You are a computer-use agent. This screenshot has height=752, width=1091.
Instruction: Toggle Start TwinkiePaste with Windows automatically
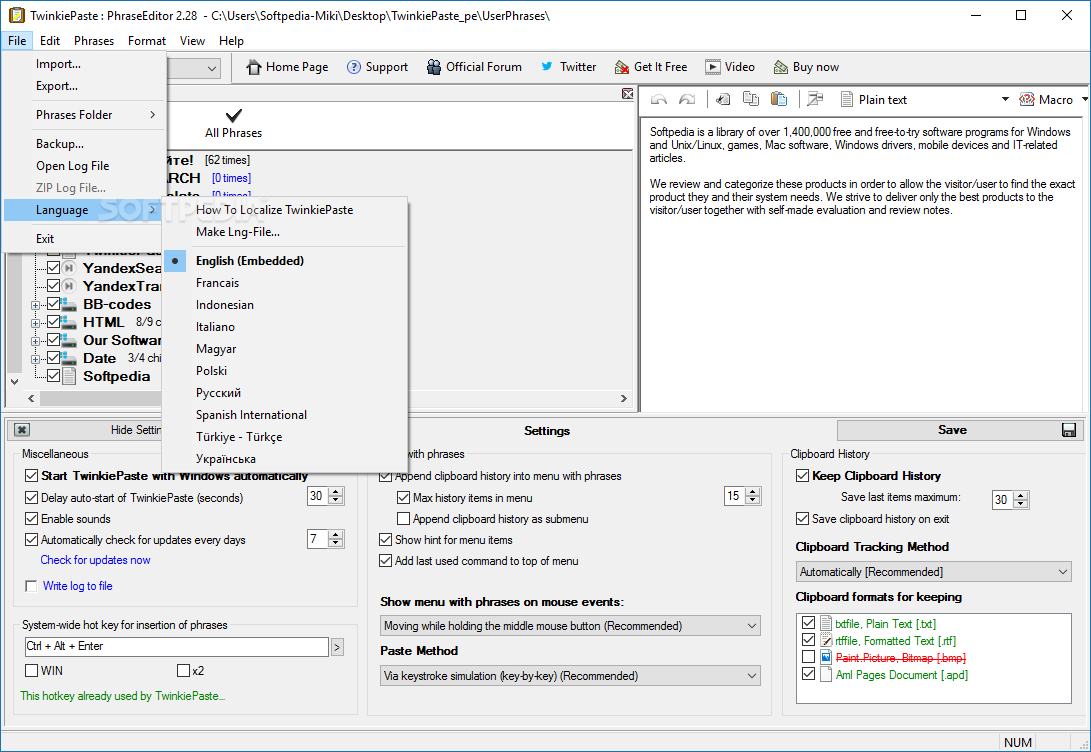[31, 476]
